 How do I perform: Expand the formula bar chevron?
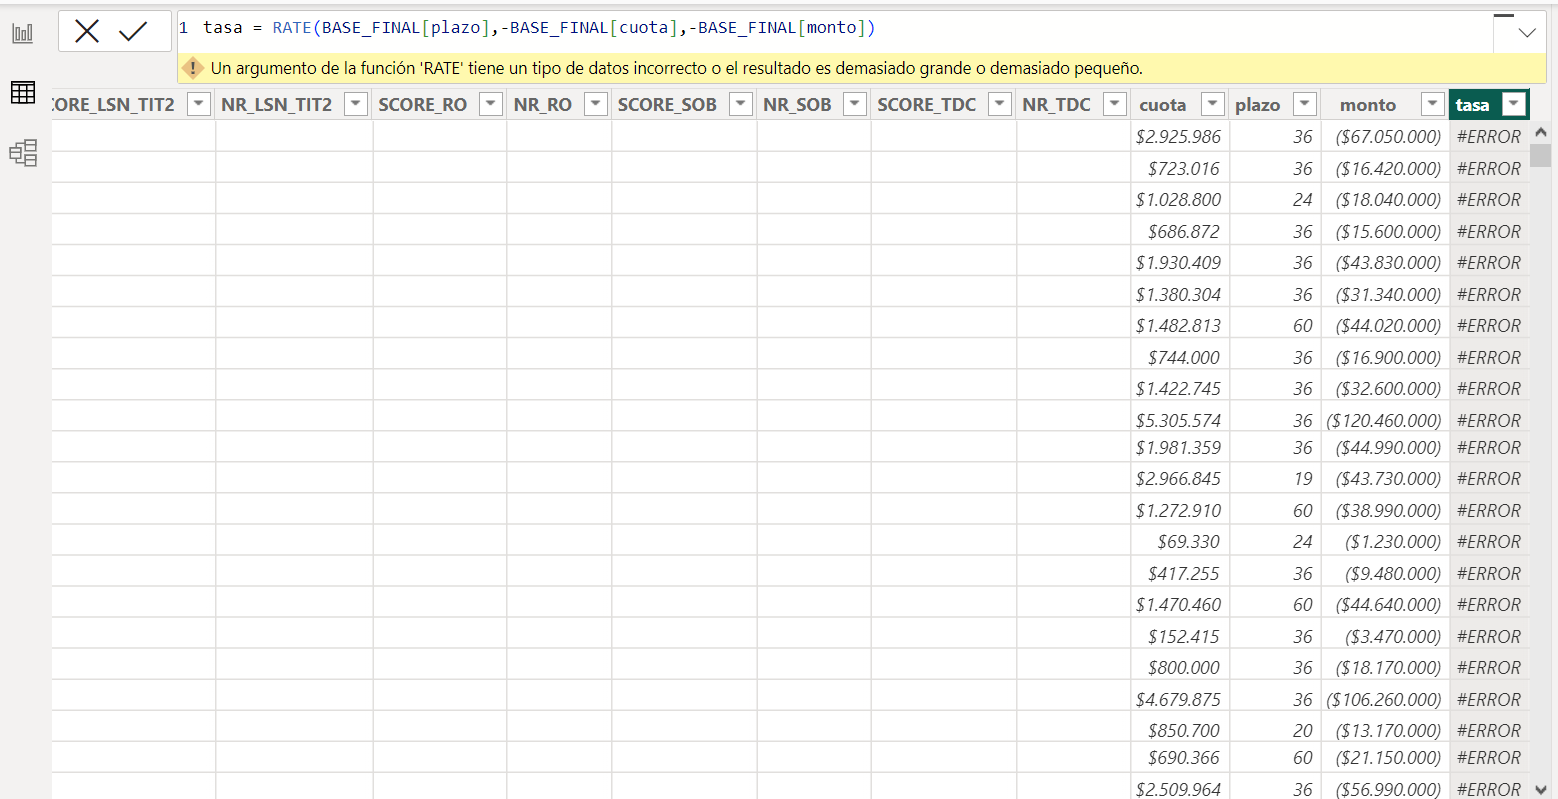coord(1526,33)
